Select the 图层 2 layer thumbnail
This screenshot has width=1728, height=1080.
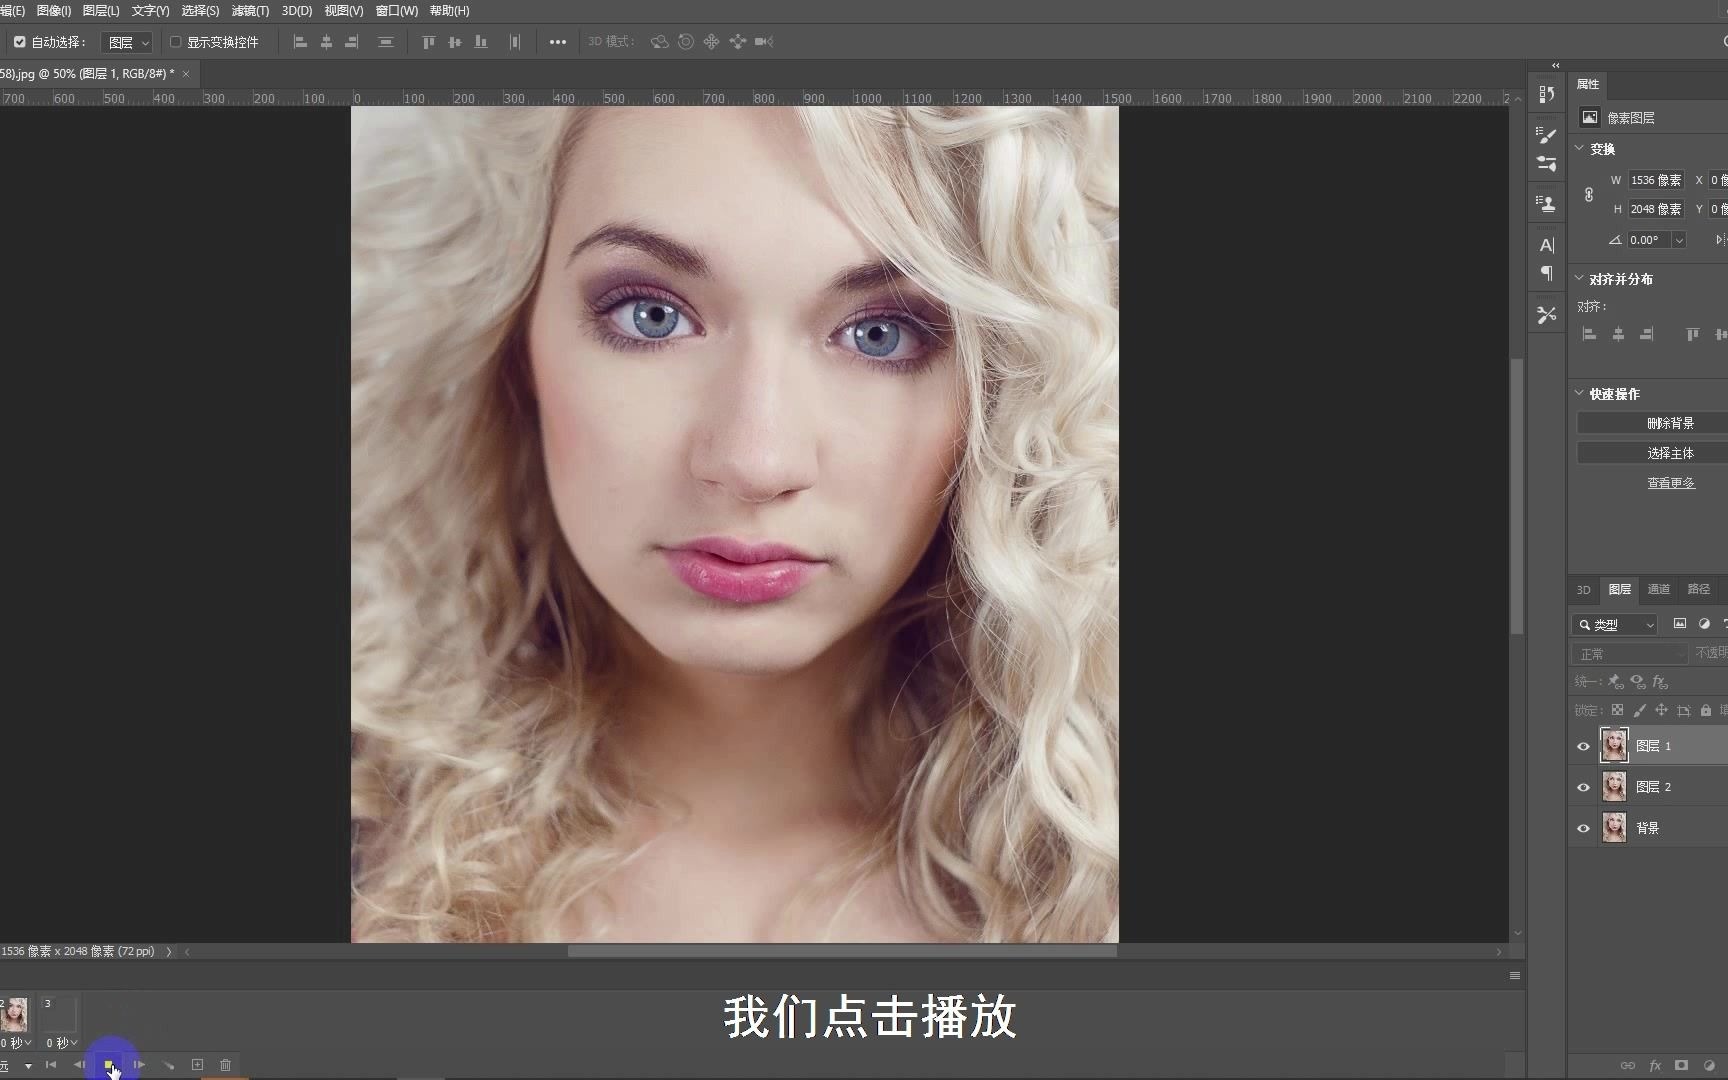(x=1614, y=786)
